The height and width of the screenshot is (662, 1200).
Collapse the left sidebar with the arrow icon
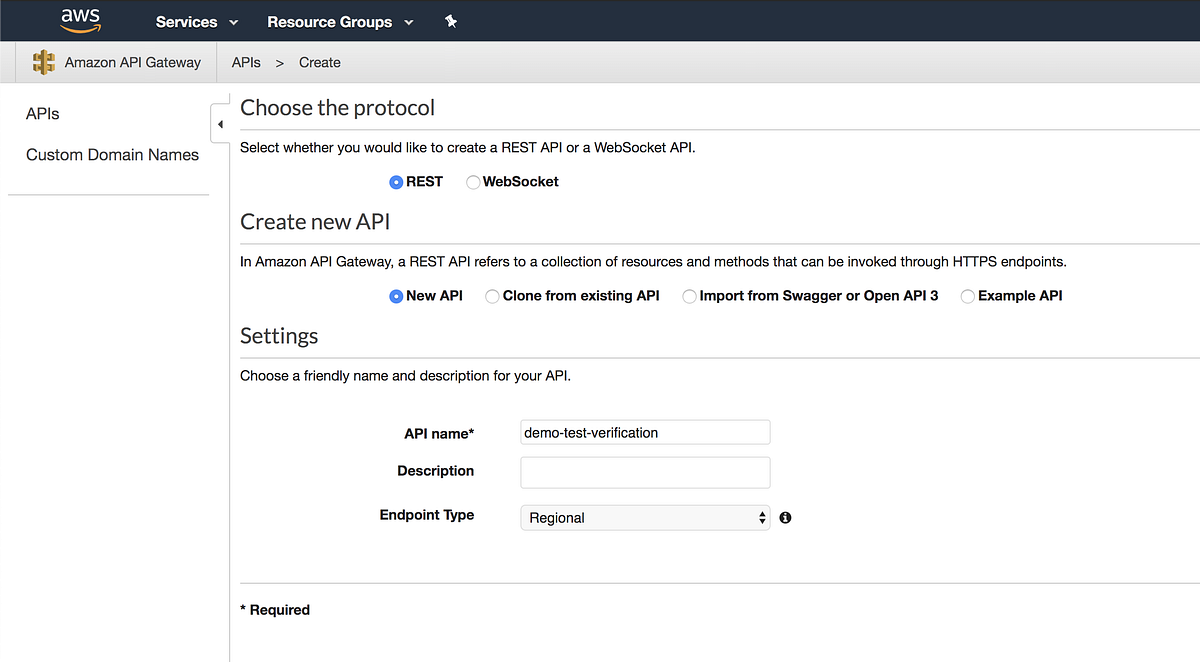[220, 123]
